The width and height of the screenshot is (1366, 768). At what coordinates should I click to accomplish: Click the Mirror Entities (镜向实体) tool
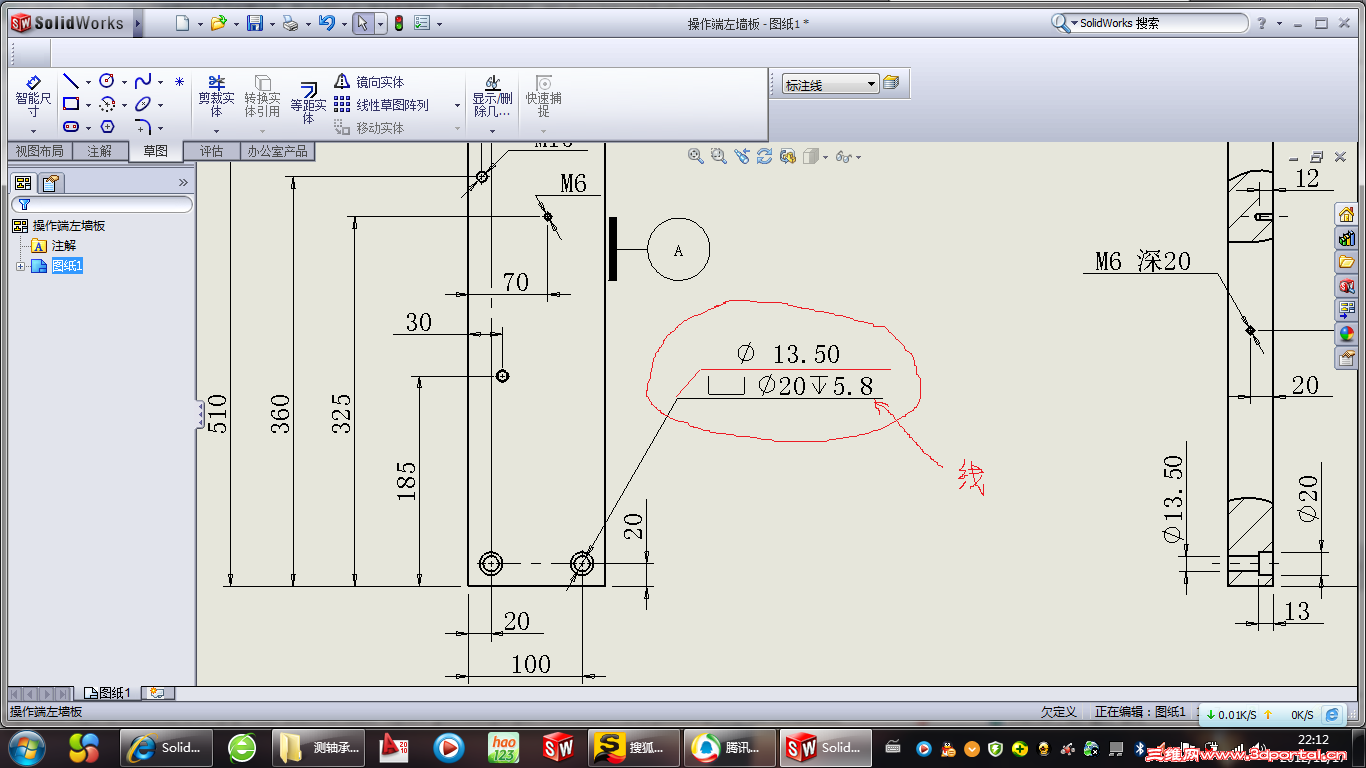pyautogui.click(x=369, y=82)
